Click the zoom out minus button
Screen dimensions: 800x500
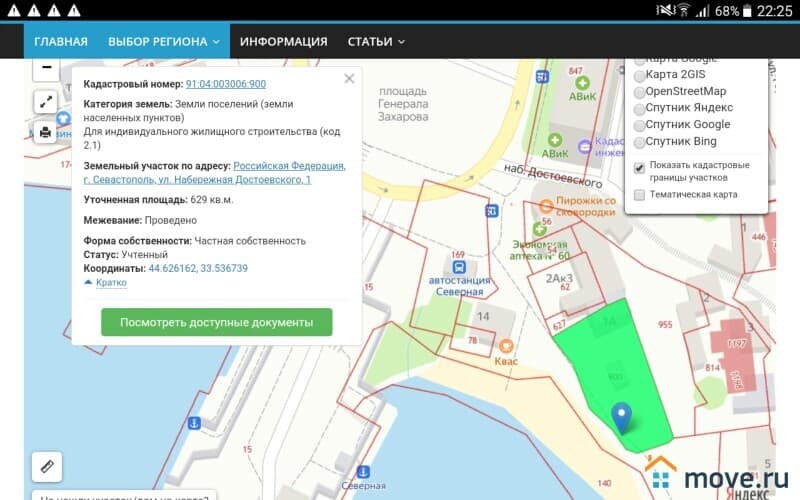pos(46,69)
